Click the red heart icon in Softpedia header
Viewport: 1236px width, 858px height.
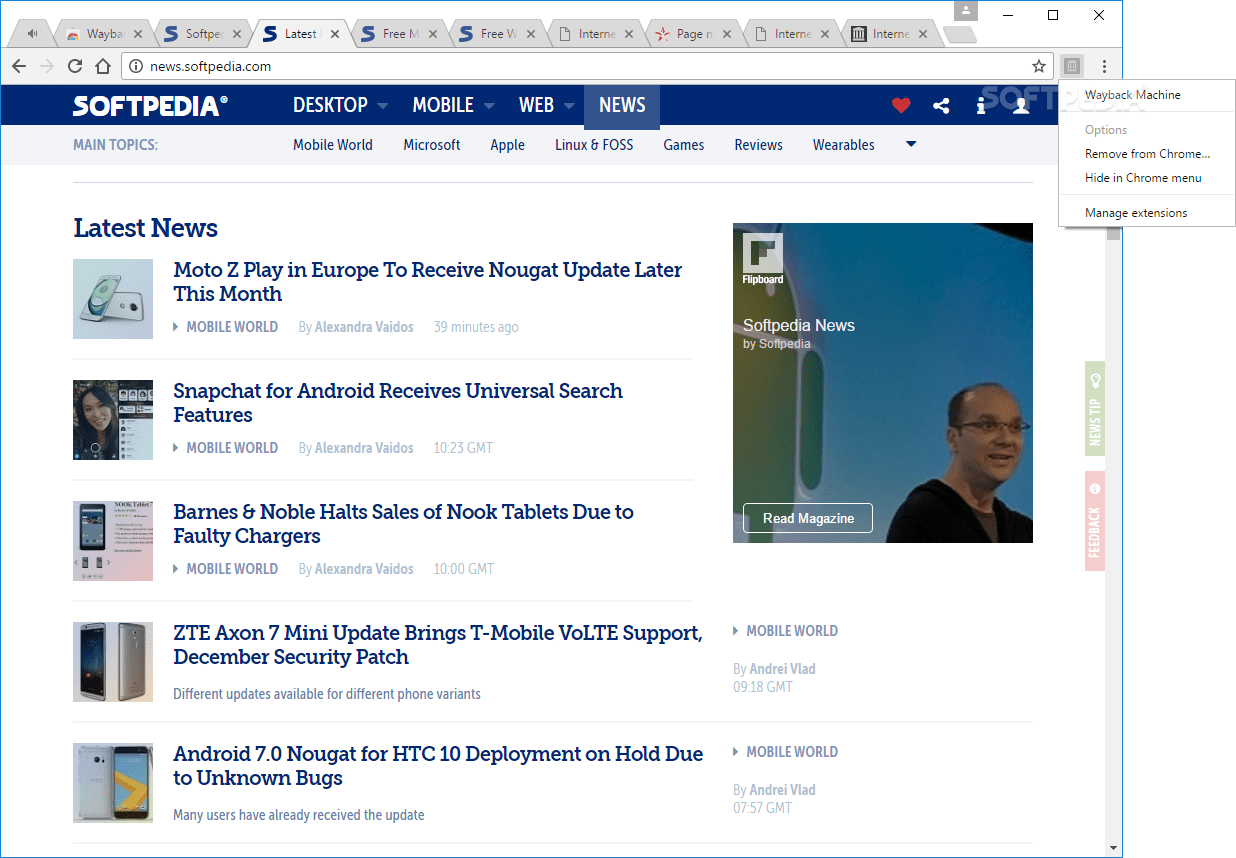(901, 105)
